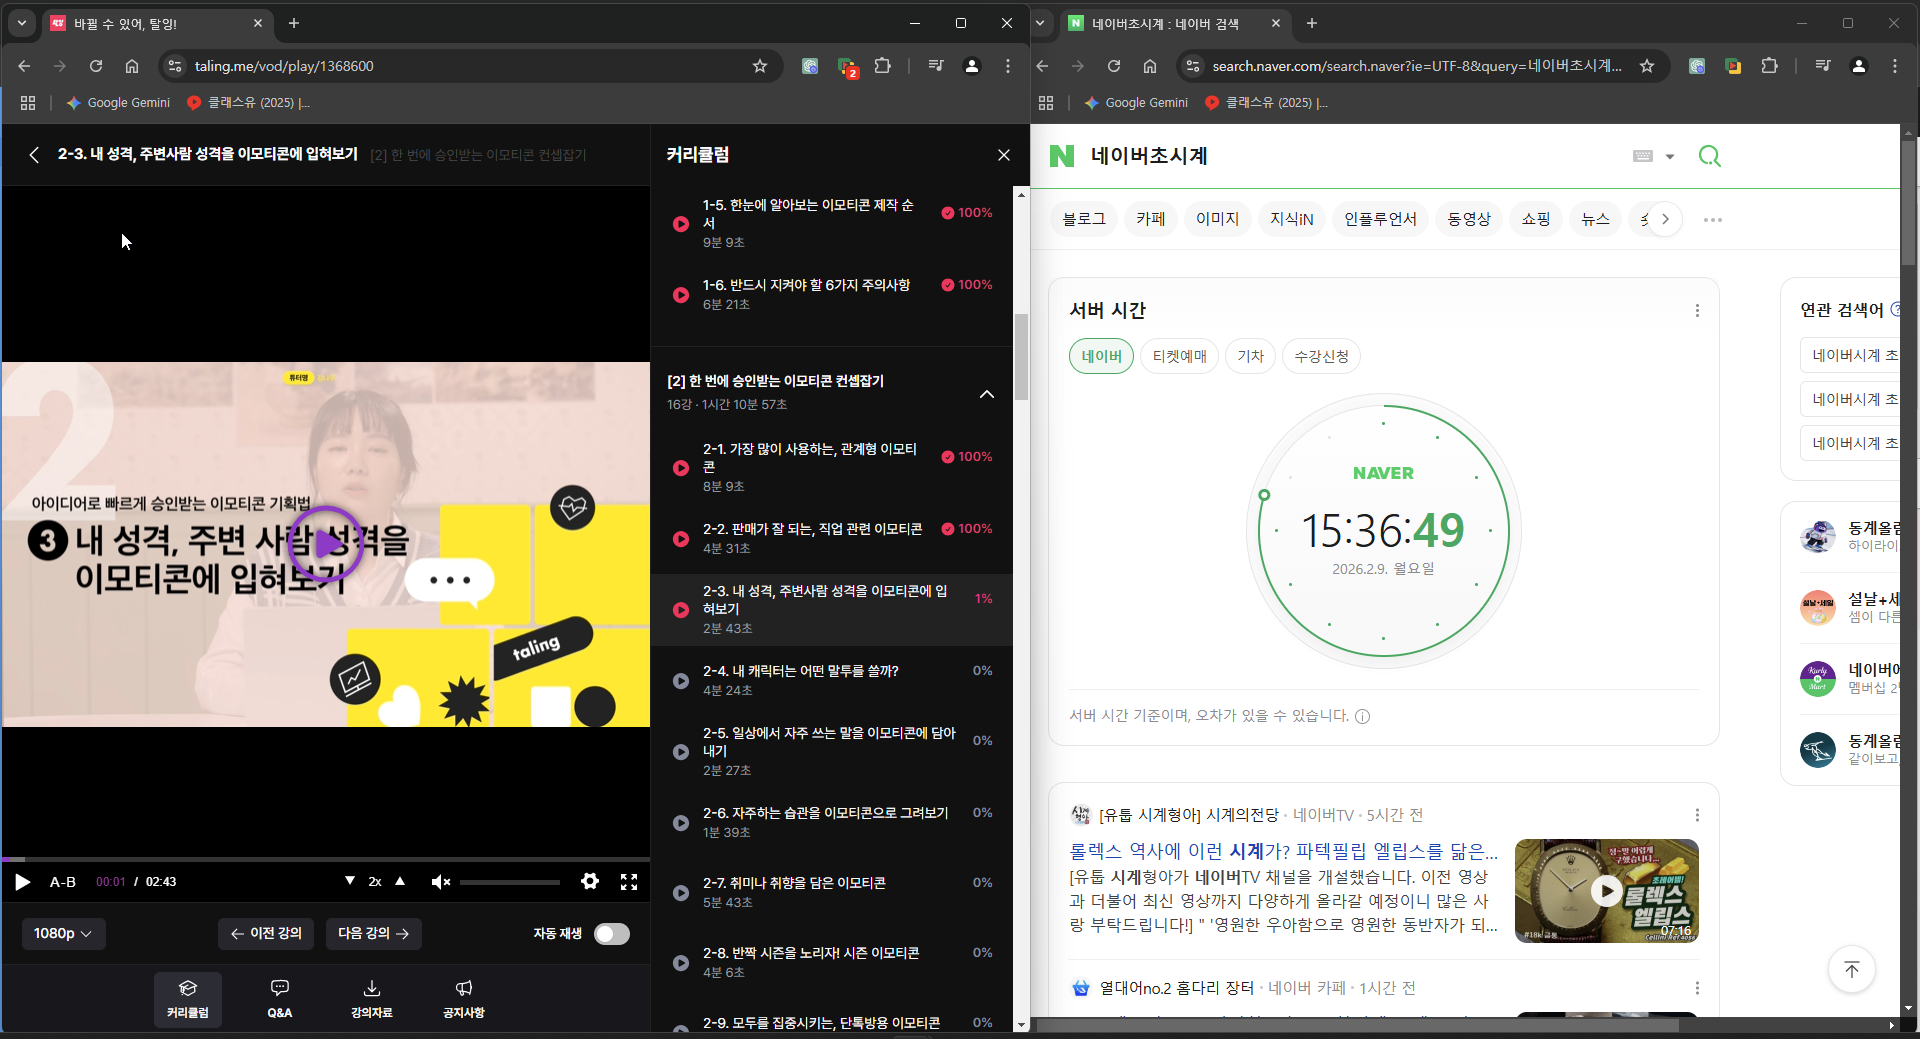The width and height of the screenshot is (1920, 1039).
Task: Open tab search dropdown in taling window
Action: click(21, 23)
